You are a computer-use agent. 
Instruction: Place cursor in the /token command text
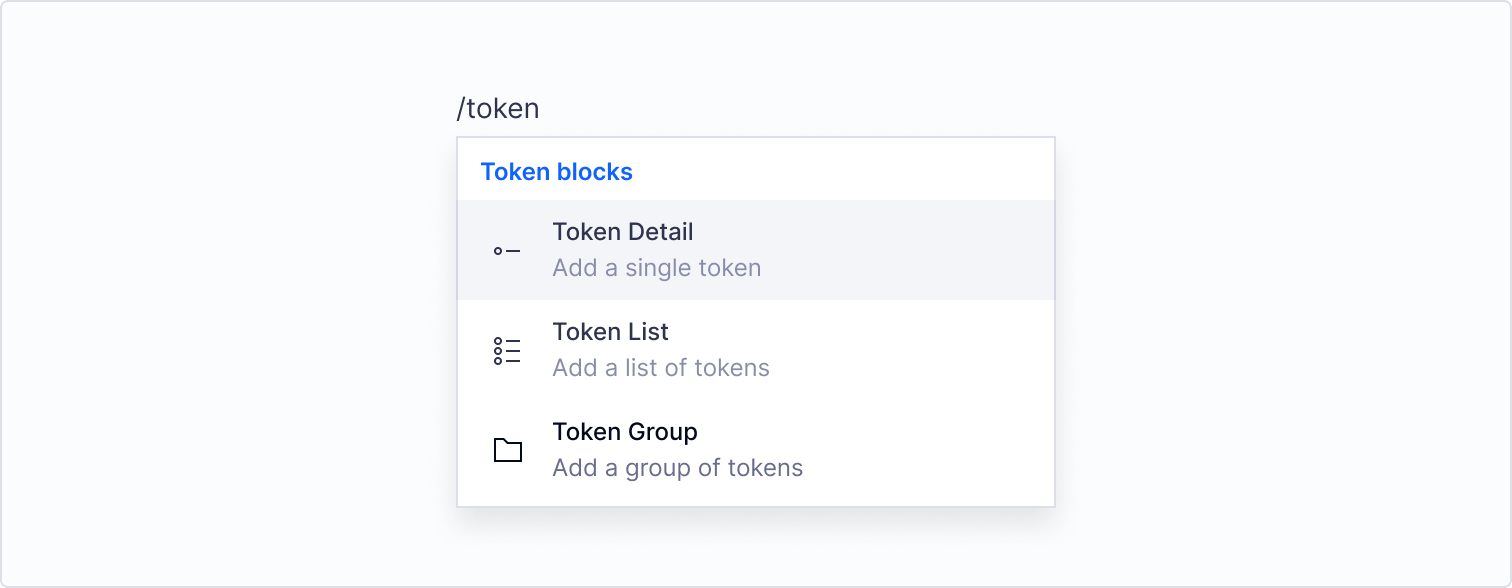click(x=498, y=108)
